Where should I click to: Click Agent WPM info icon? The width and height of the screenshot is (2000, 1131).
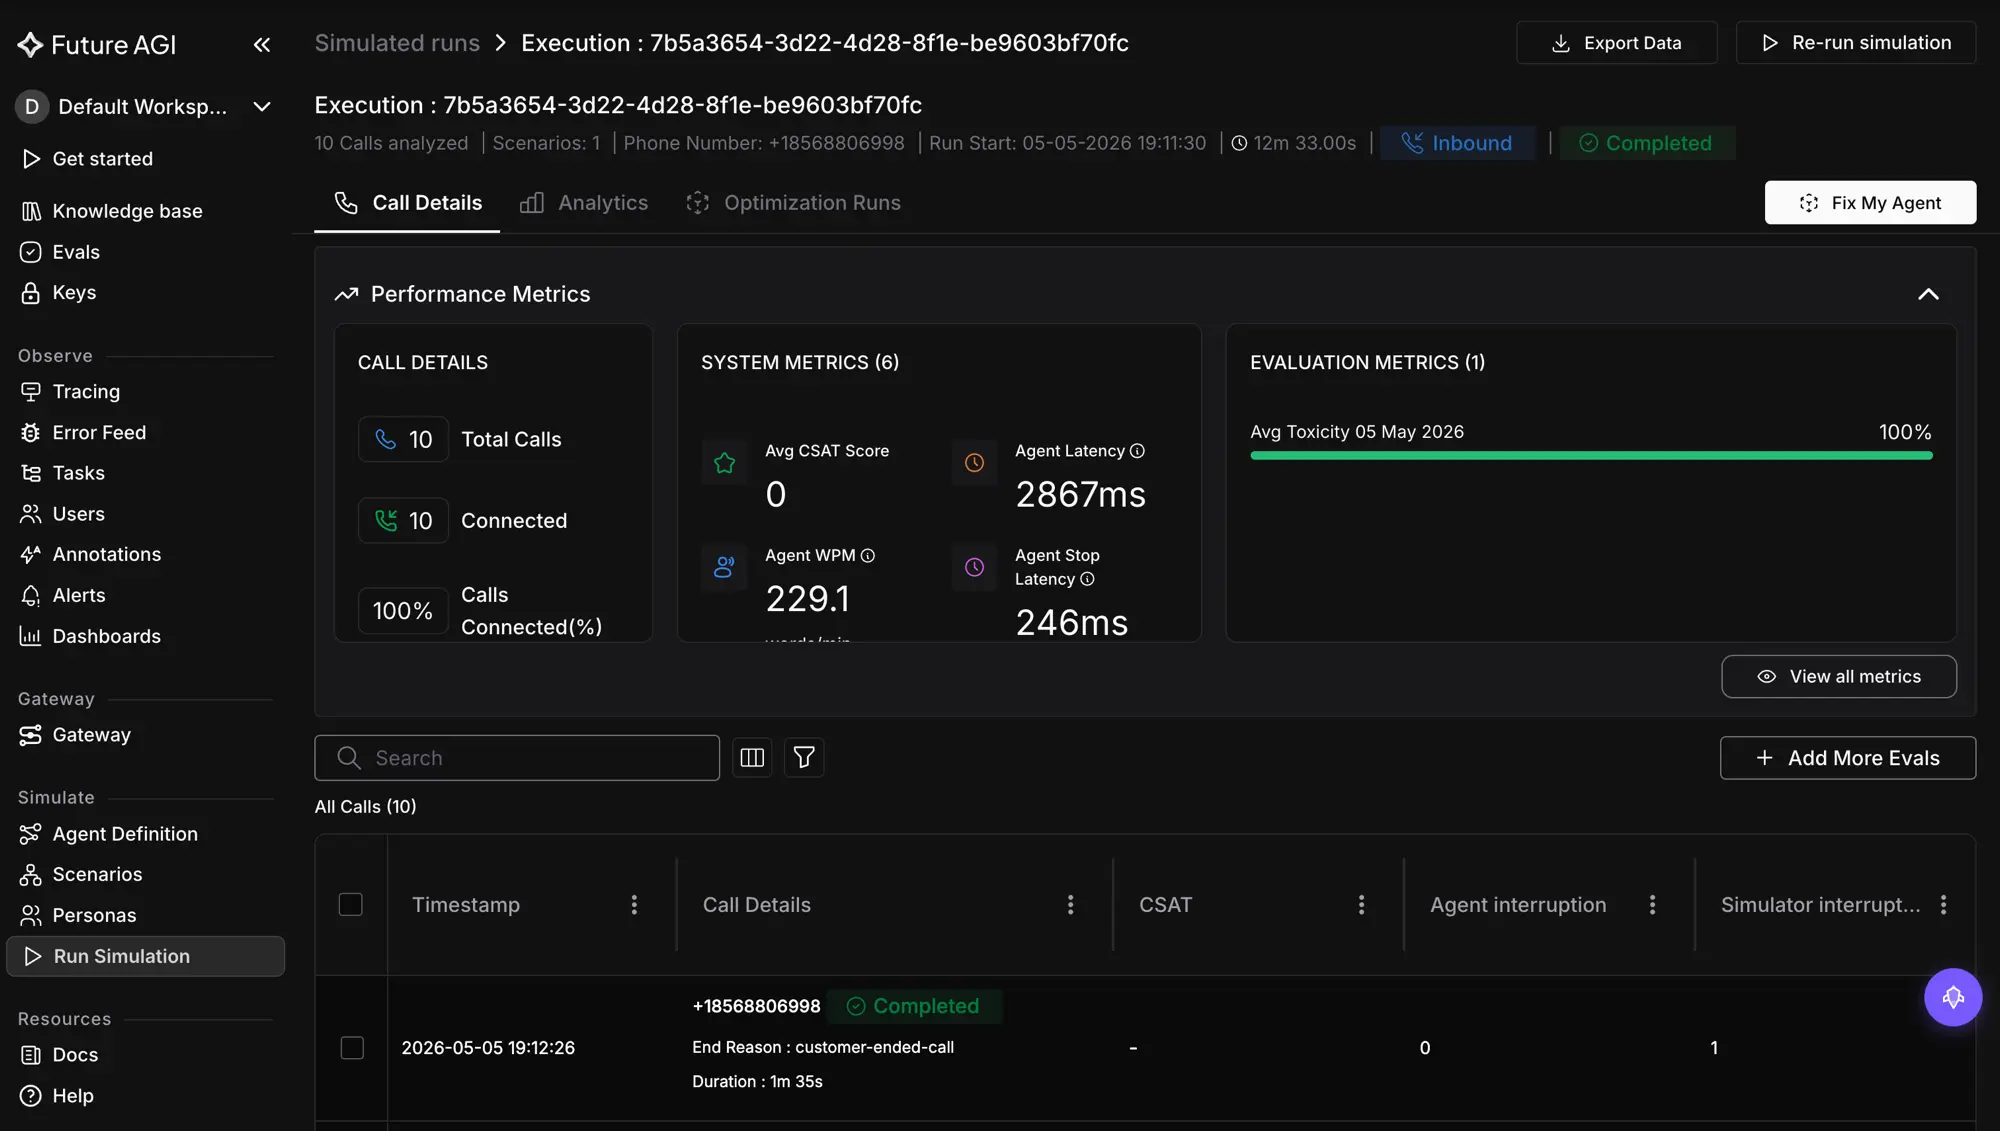pos(868,556)
